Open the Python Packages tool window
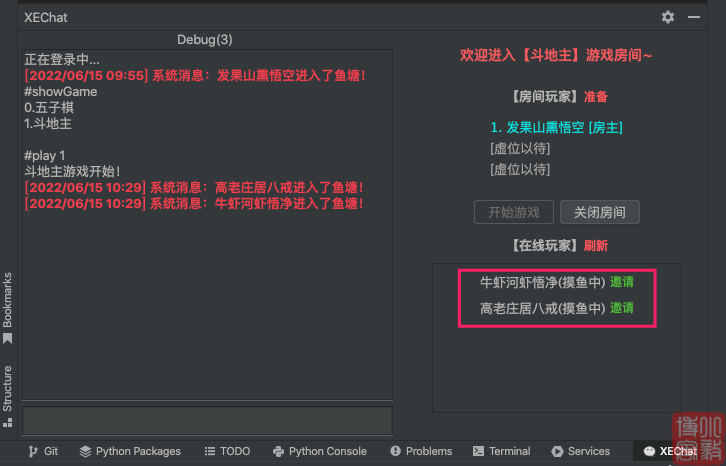The image size is (726, 466). [x=130, y=451]
